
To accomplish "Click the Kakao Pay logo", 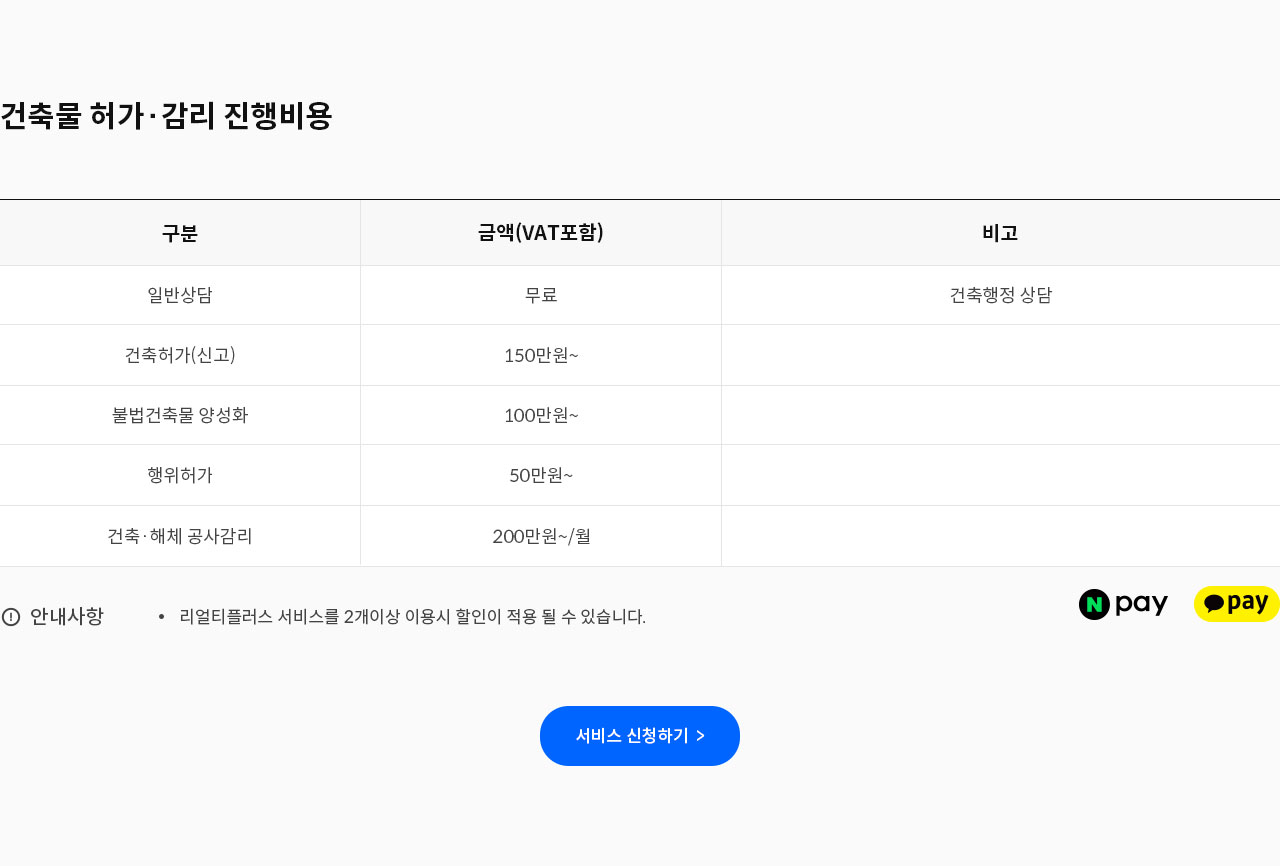I will pos(1236,604).
